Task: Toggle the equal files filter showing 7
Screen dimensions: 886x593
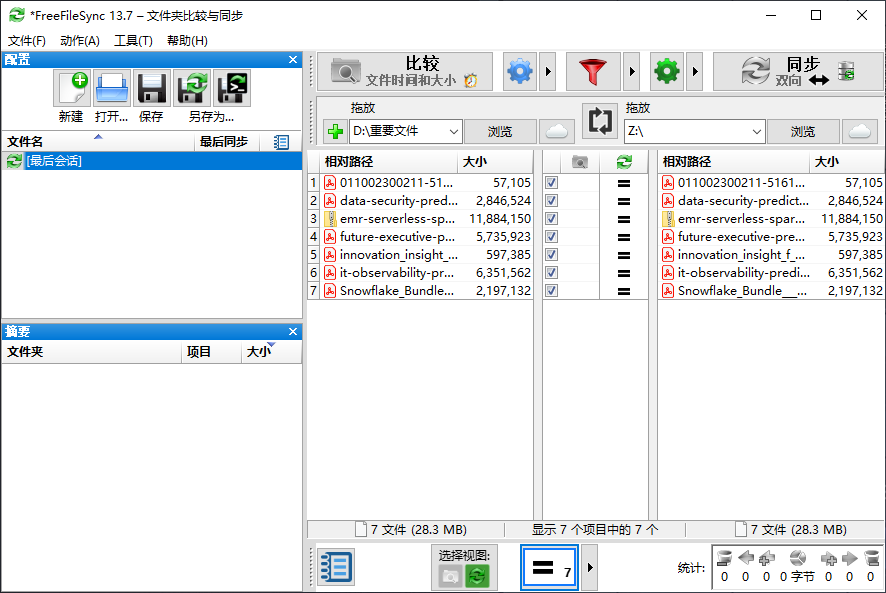Action: point(549,568)
